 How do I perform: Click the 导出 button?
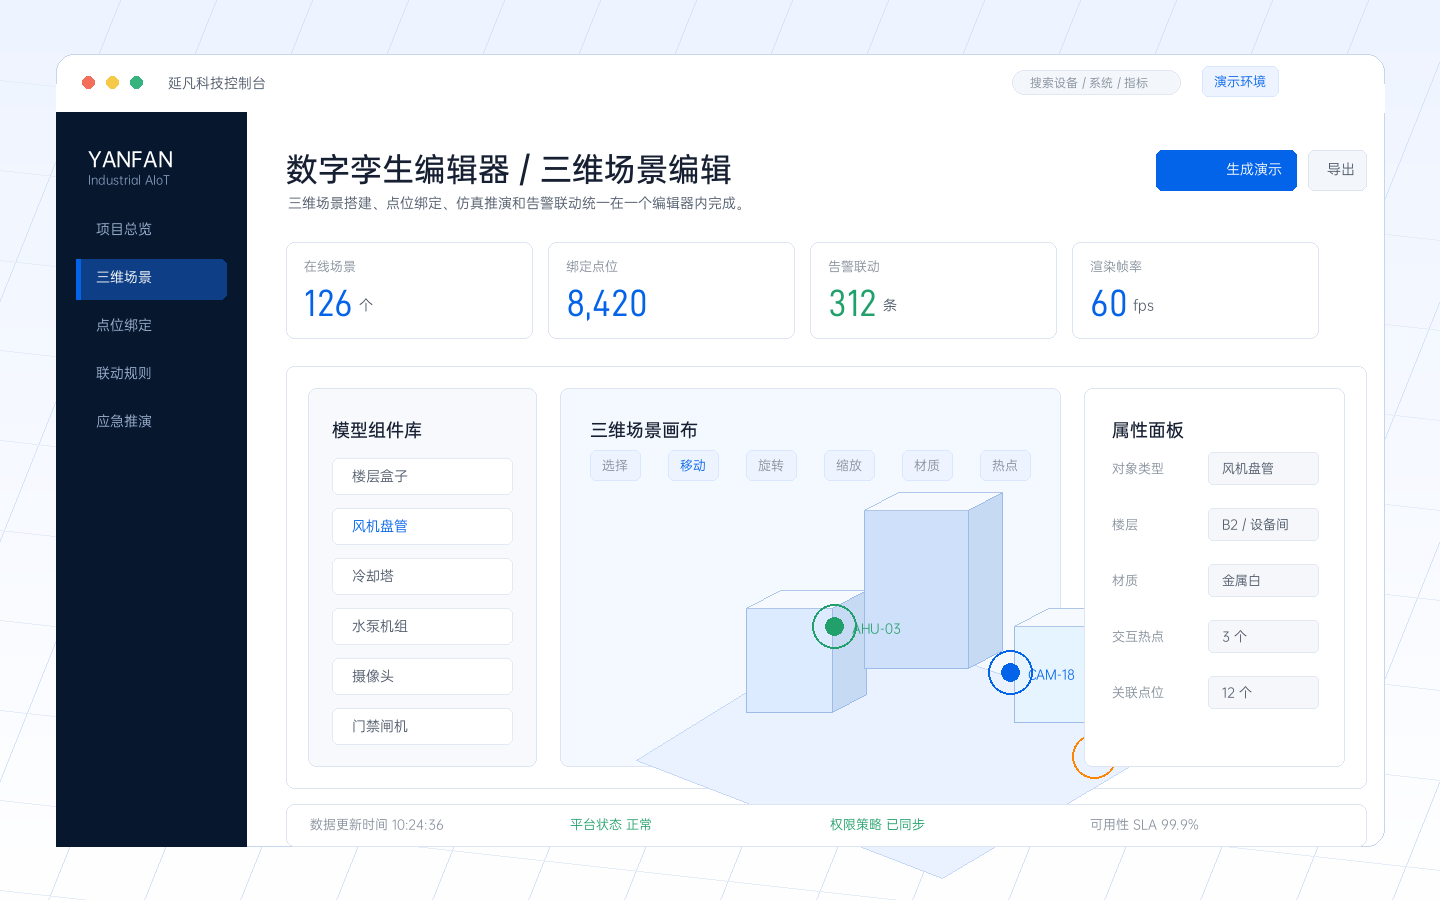[1337, 170]
